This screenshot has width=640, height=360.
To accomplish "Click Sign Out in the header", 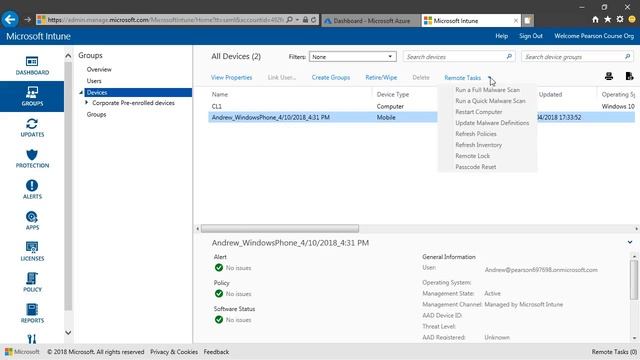I will click(531, 36).
